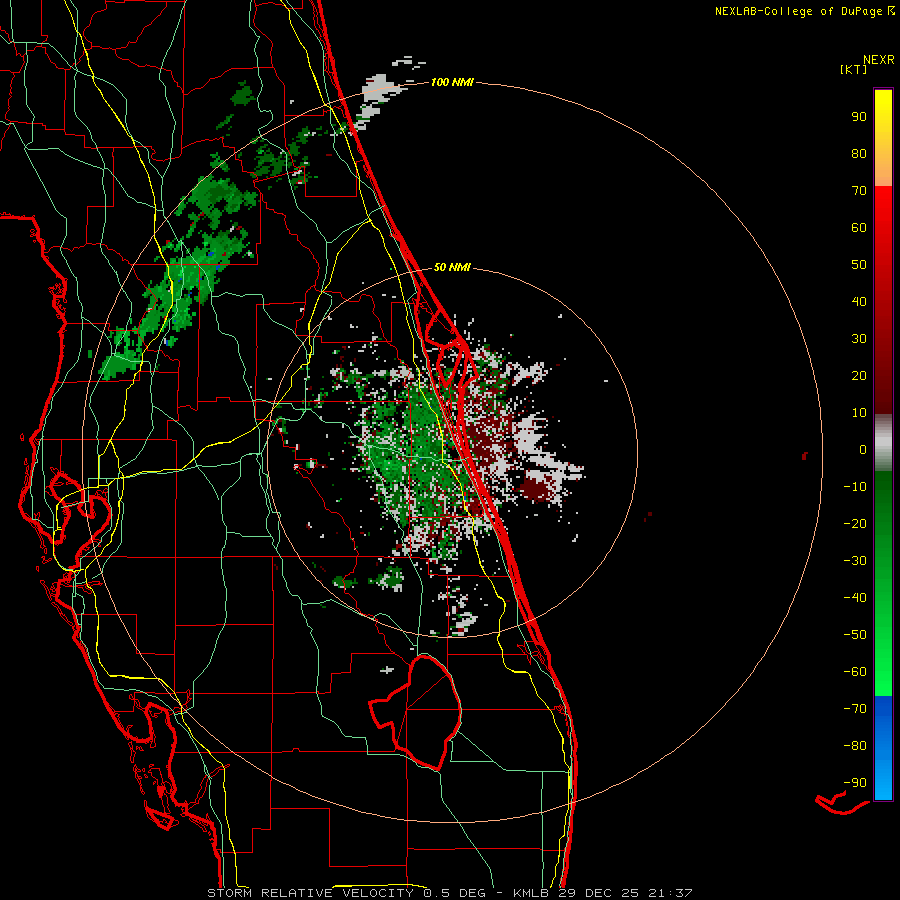Click the blue bottom segment of velocity color bar

click(x=883, y=748)
